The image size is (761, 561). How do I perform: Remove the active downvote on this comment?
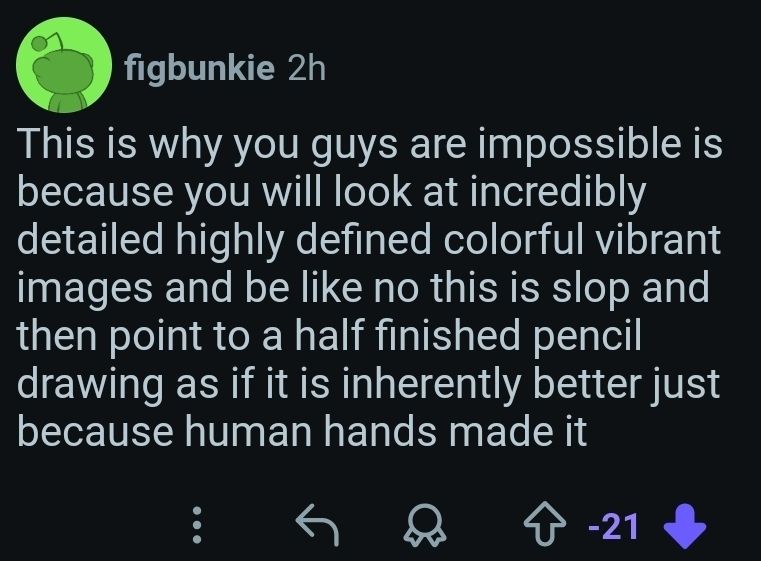(x=685, y=524)
